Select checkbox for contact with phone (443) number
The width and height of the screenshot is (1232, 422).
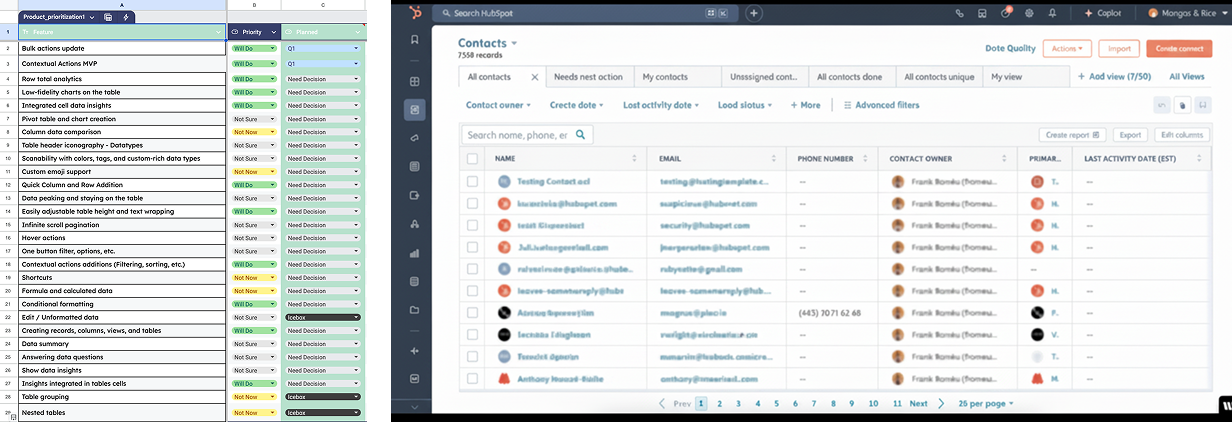pyautogui.click(x=472, y=313)
